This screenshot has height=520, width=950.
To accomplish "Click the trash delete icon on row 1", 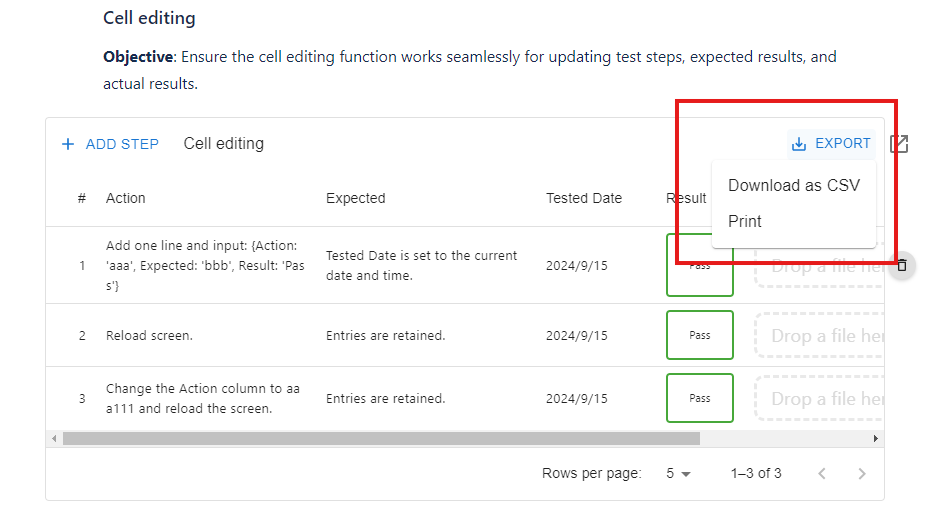I will tap(901, 265).
